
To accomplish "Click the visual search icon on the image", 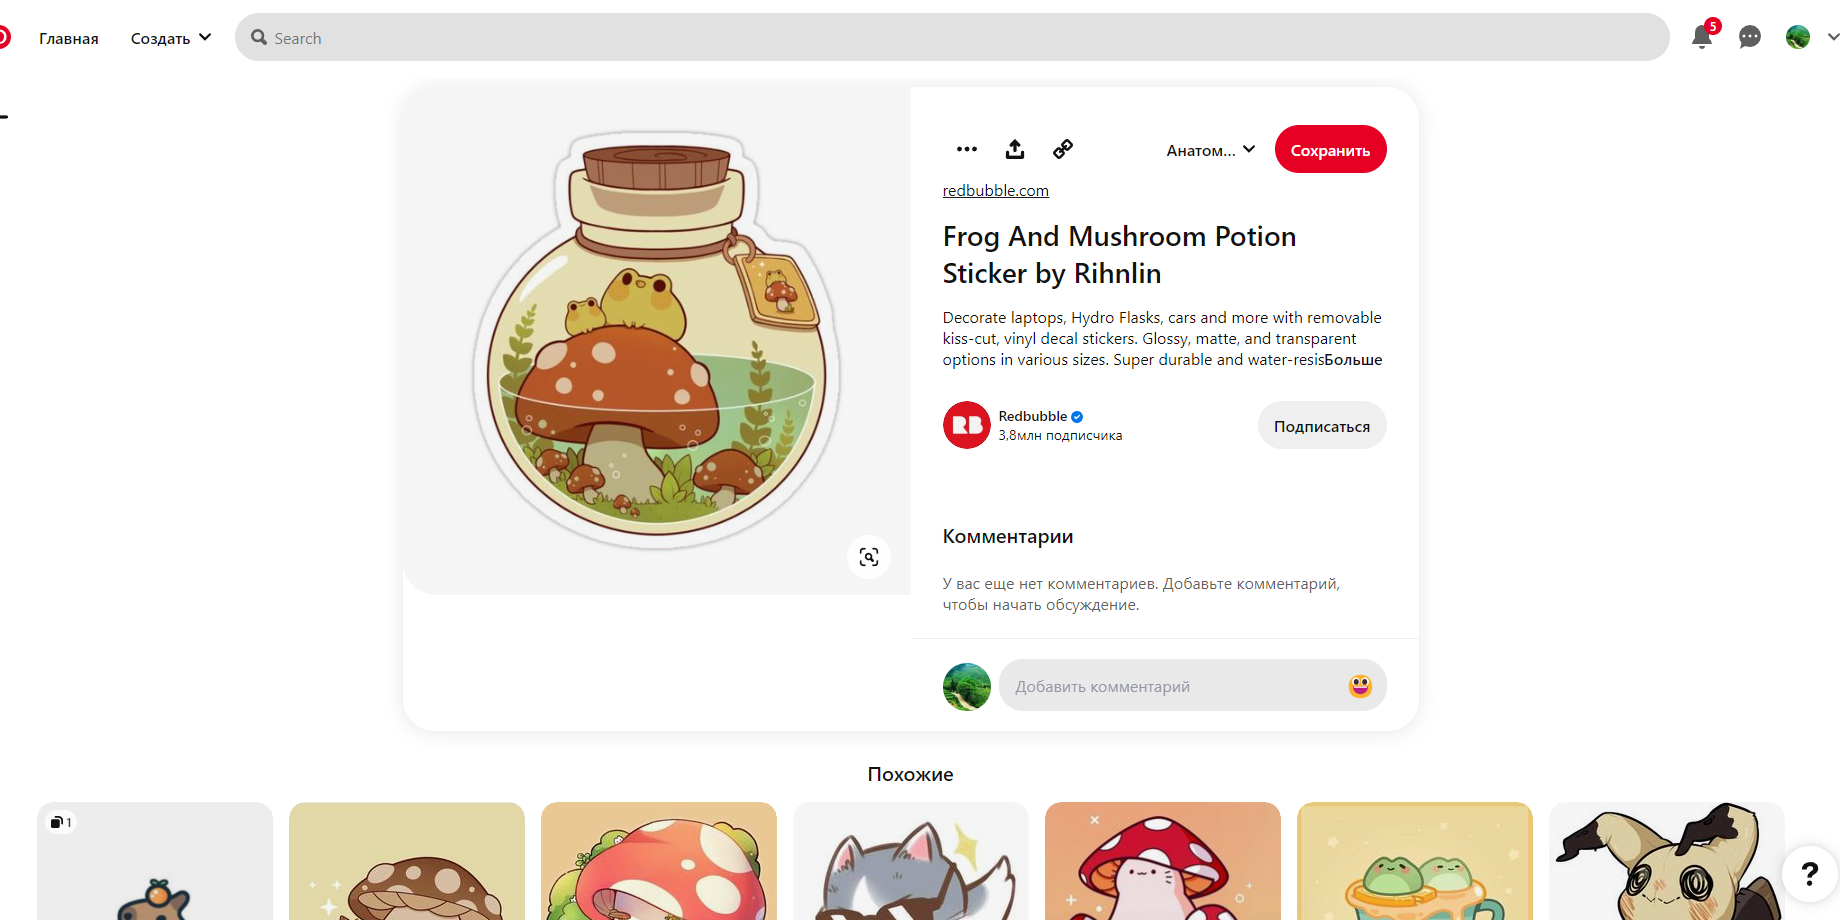I will [869, 557].
